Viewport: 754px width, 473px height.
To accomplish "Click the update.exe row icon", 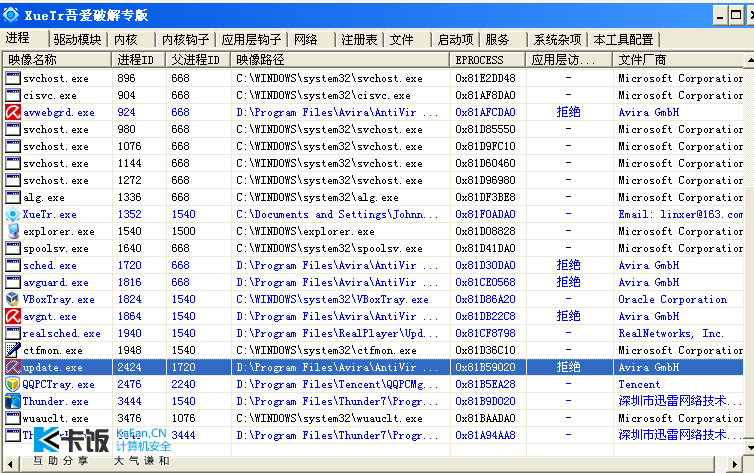I will point(13,367).
